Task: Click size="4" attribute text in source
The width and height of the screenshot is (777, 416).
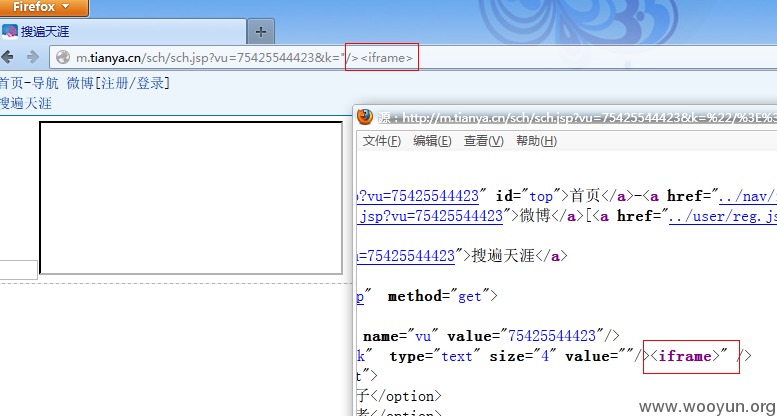Action: click(x=523, y=356)
